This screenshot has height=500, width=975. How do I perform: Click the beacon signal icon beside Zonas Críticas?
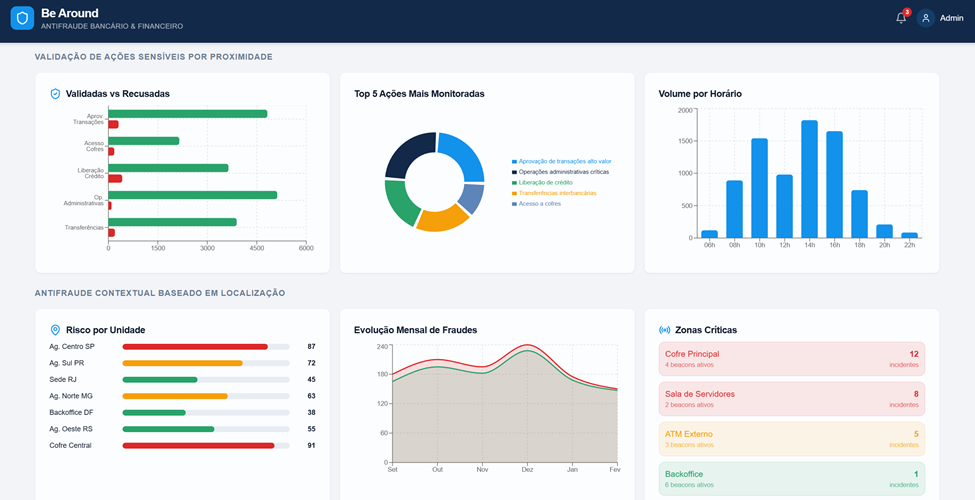click(664, 330)
